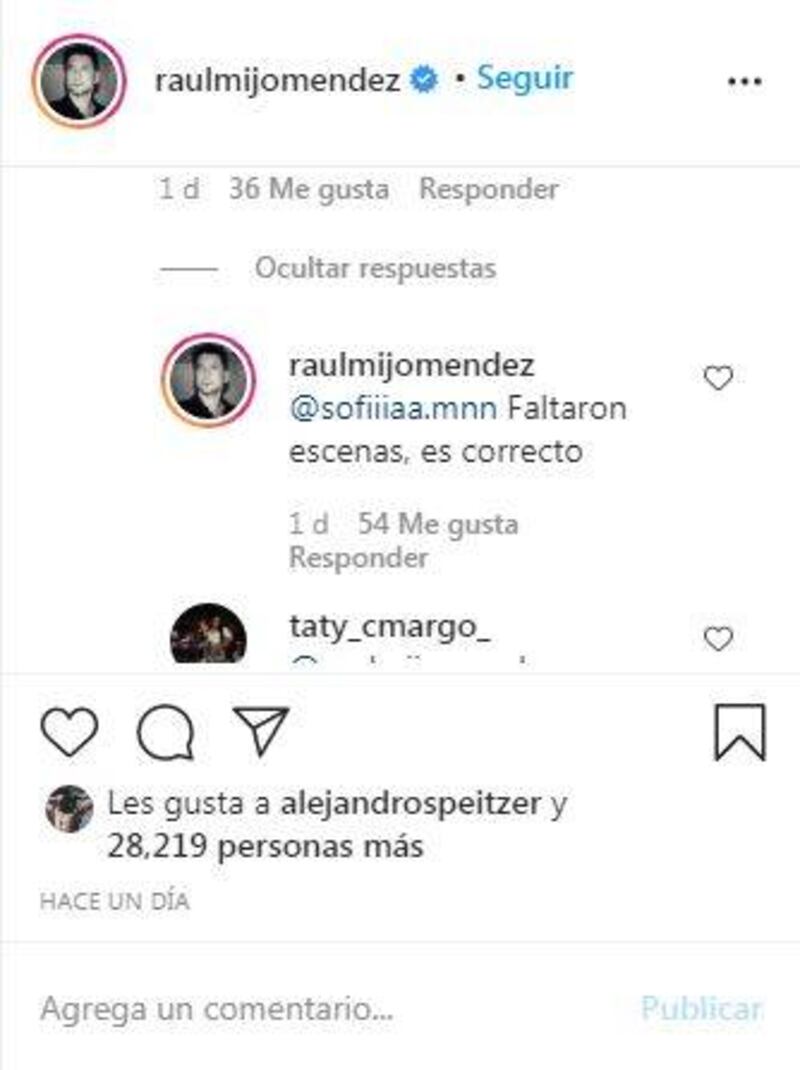Open alejandrospeitzer's profile from likes line
The image size is (800, 1070).
[411, 803]
